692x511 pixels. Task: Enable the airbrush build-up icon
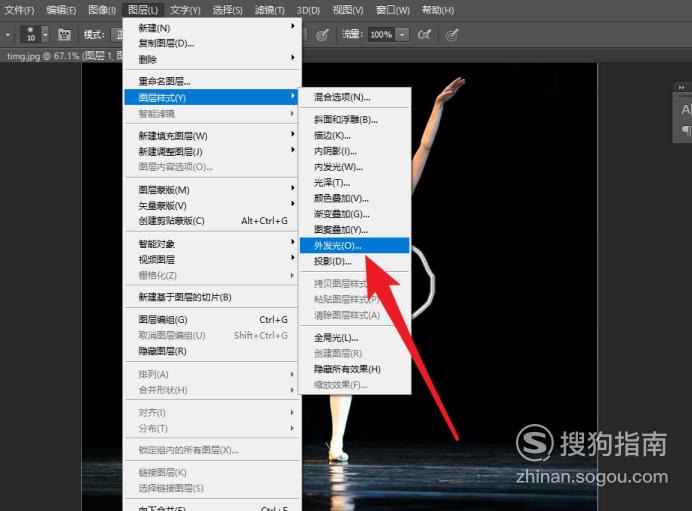[x=424, y=34]
